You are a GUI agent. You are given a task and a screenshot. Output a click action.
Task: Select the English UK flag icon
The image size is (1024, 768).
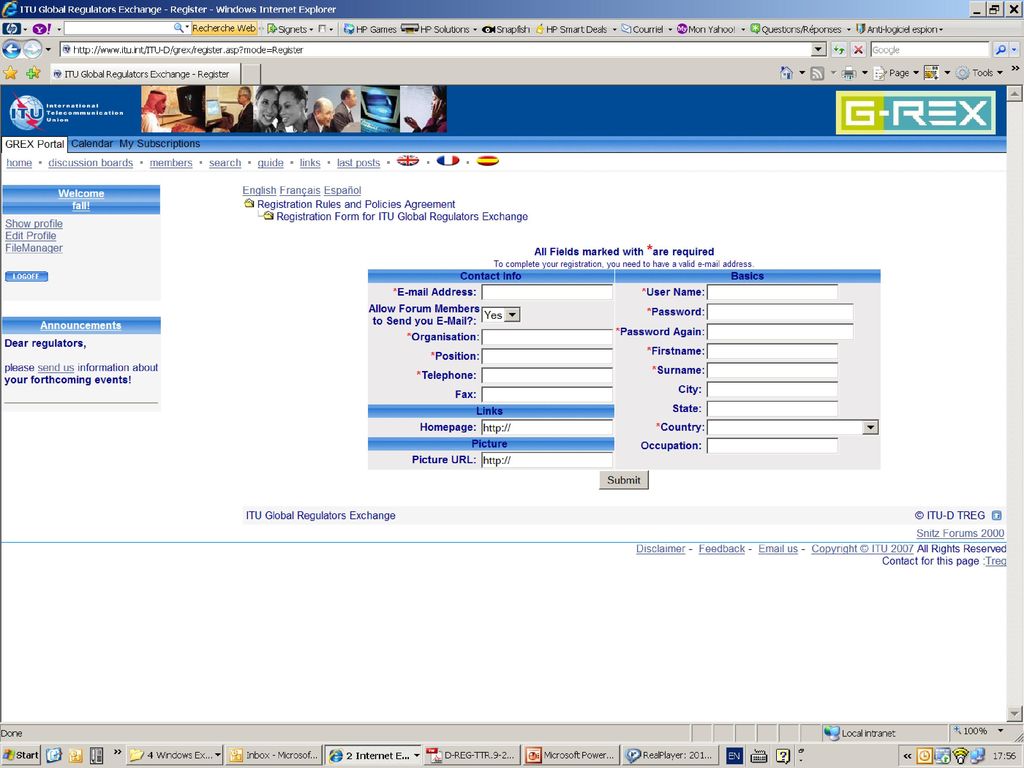click(408, 161)
